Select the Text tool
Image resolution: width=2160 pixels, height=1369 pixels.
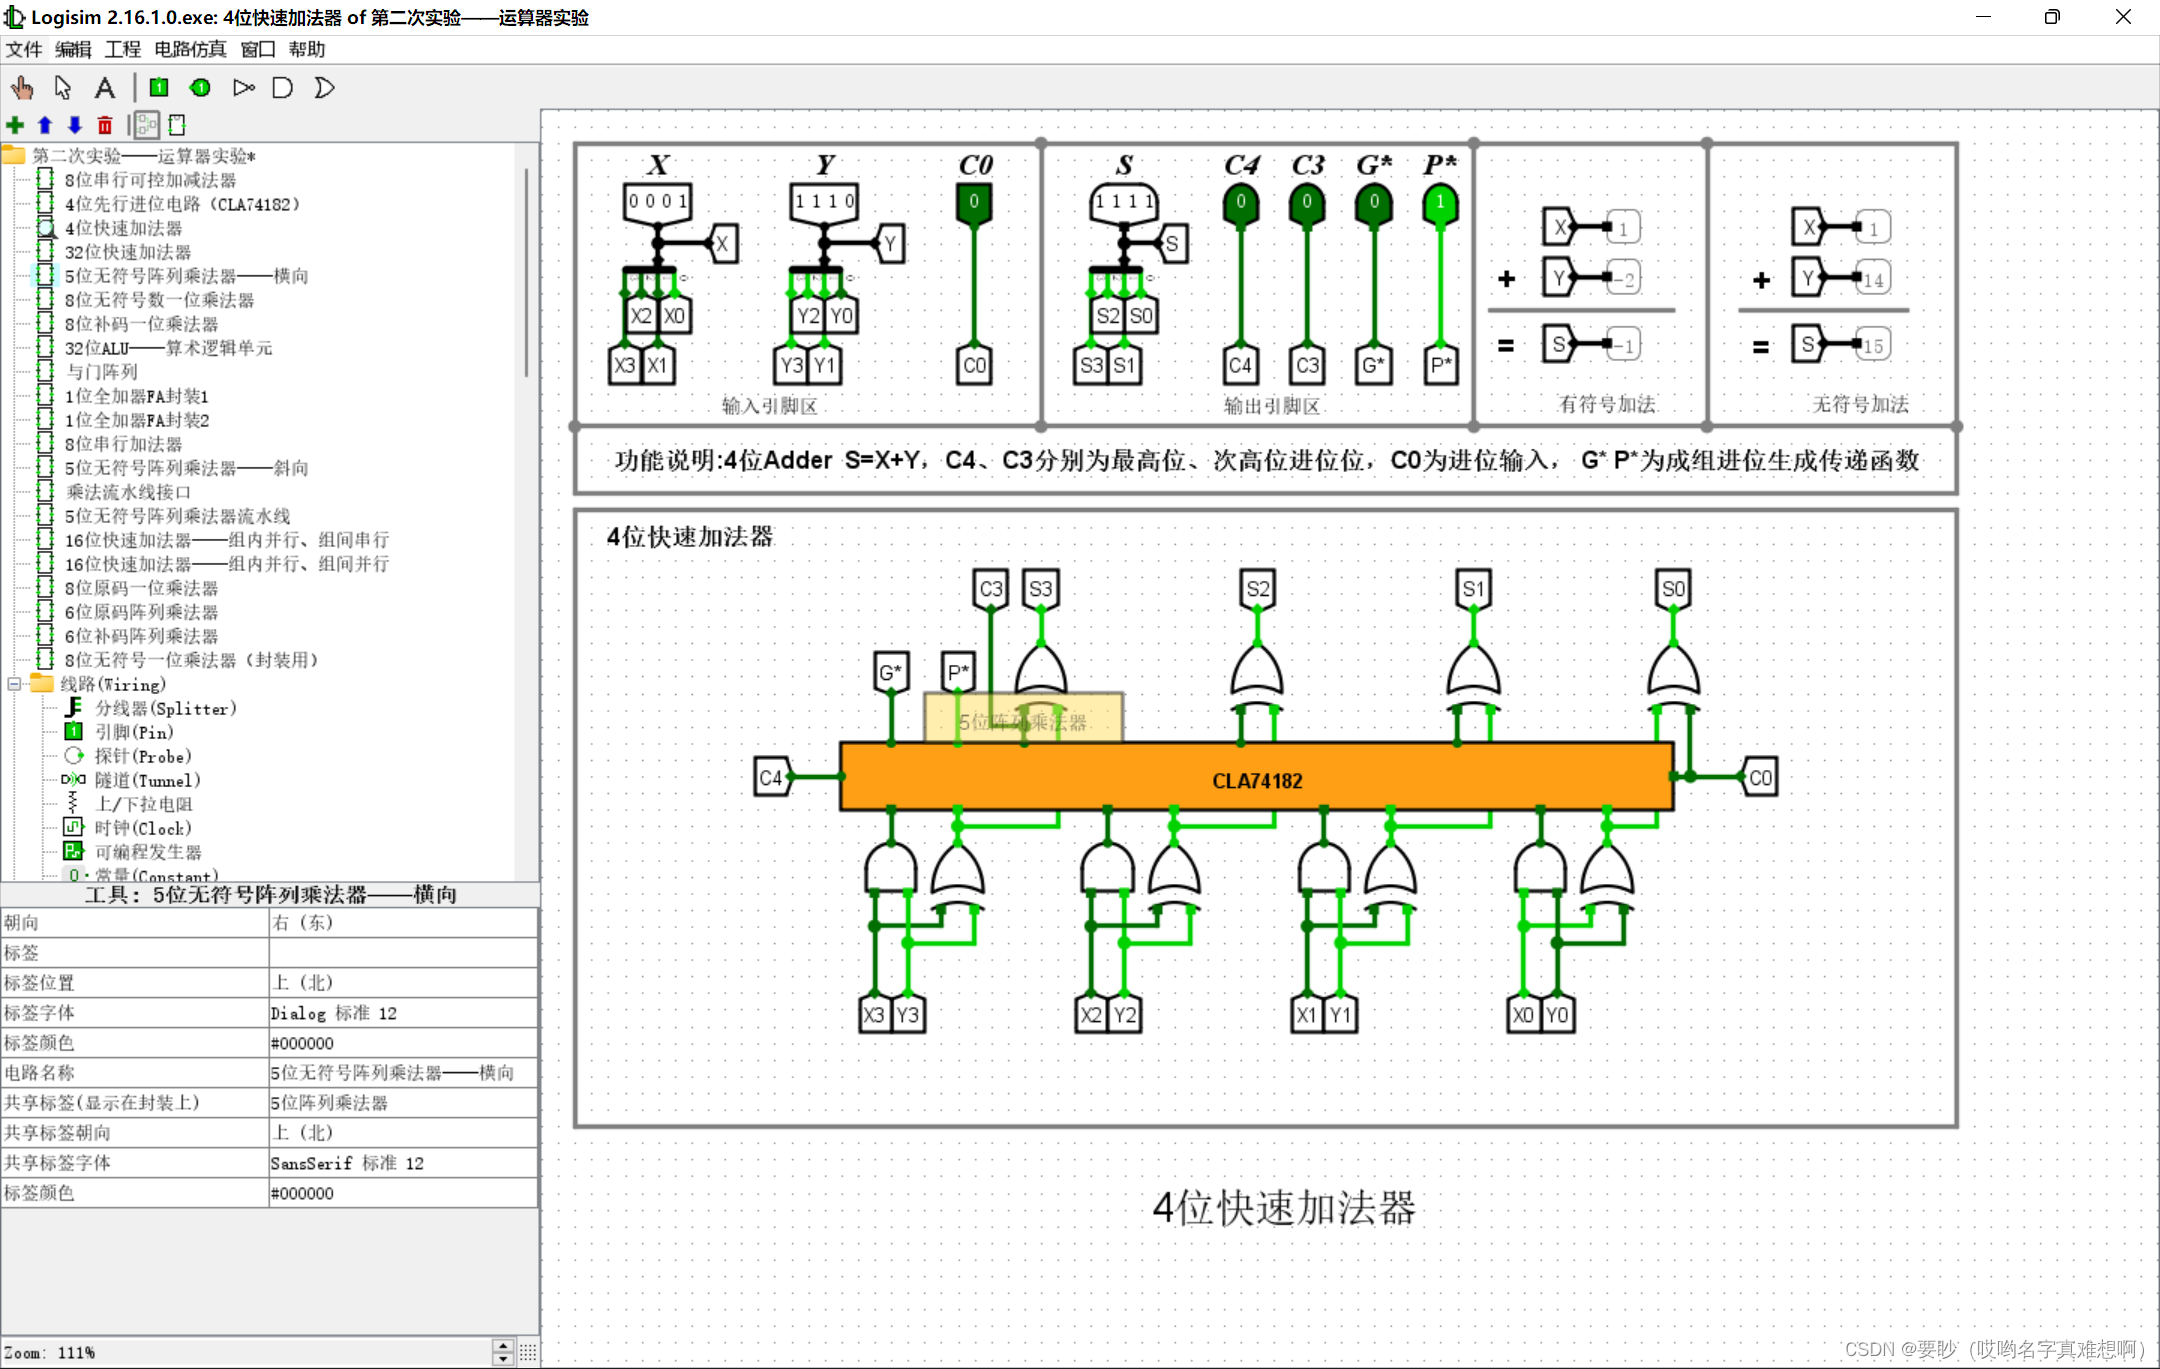tap(104, 88)
